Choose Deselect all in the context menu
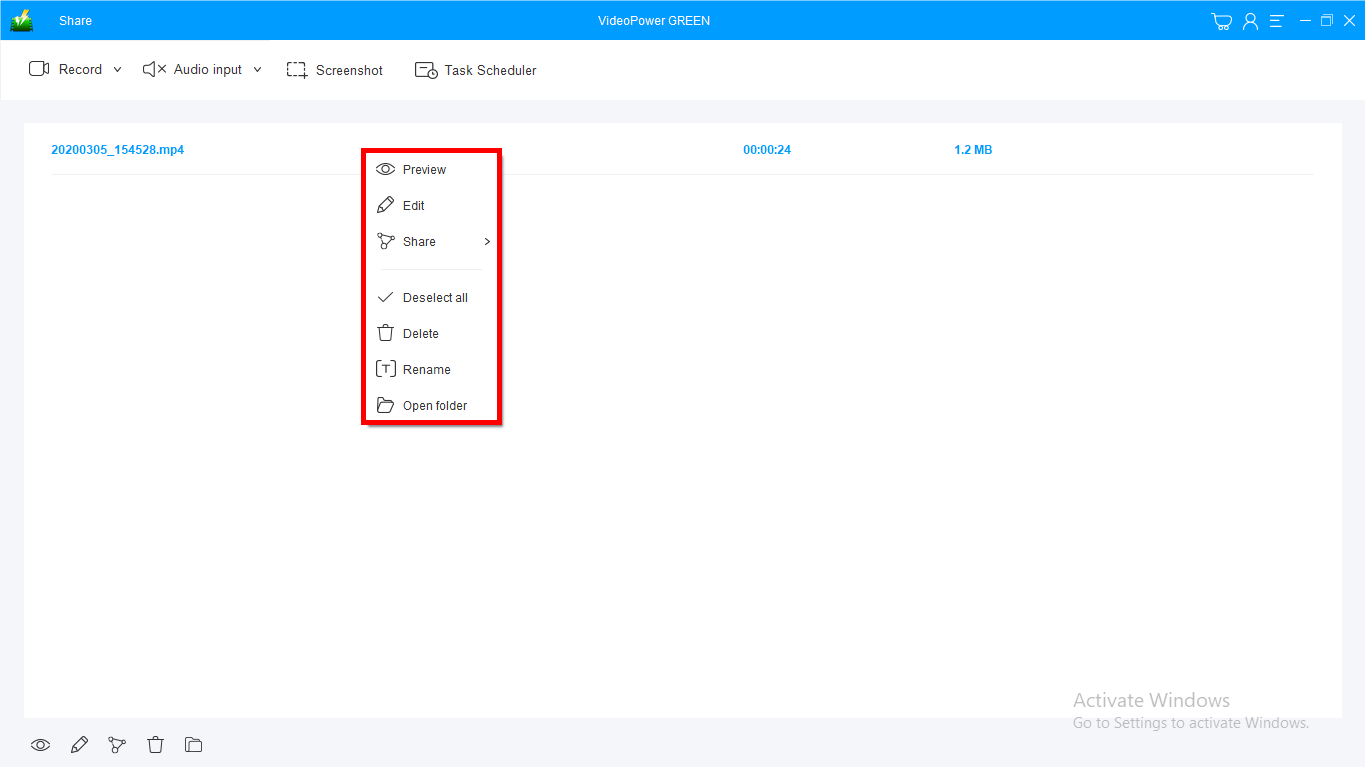The width and height of the screenshot is (1365, 767). [434, 298]
